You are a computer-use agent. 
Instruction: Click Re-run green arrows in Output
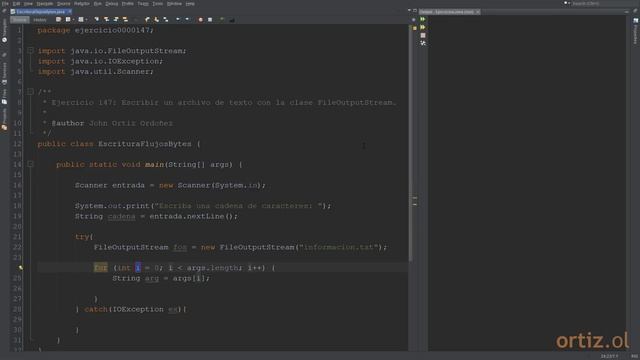point(423,19)
